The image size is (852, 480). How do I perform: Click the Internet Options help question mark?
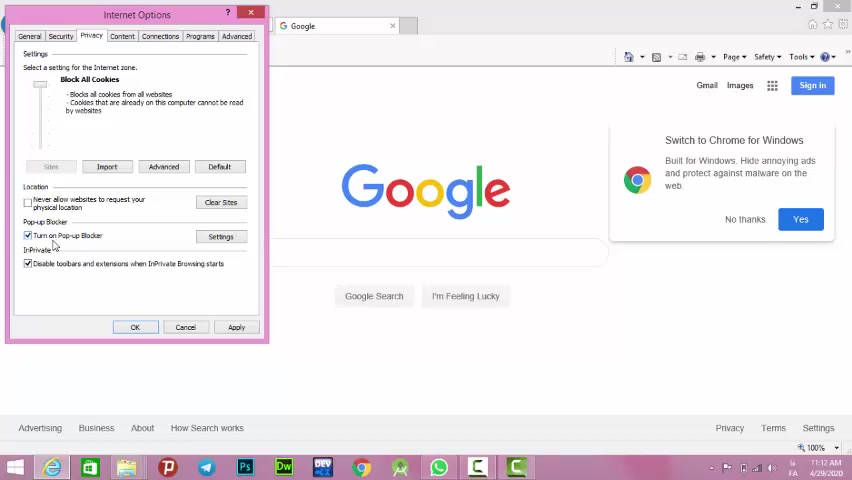(228, 12)
